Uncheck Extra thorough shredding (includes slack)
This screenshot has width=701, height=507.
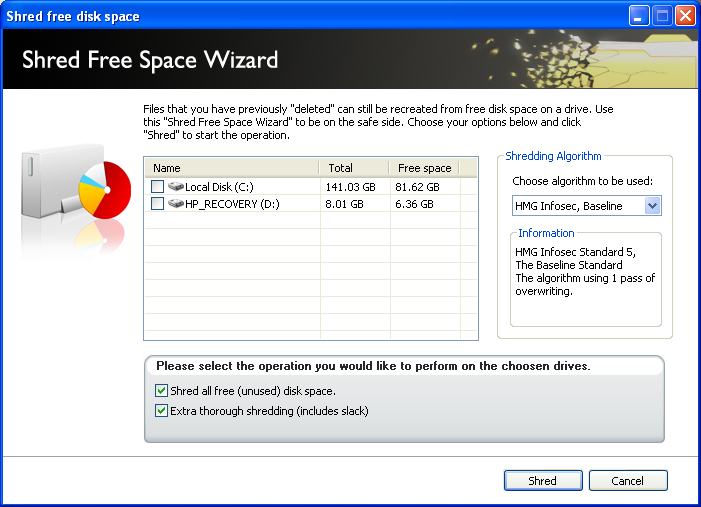(x=161, y=410)
